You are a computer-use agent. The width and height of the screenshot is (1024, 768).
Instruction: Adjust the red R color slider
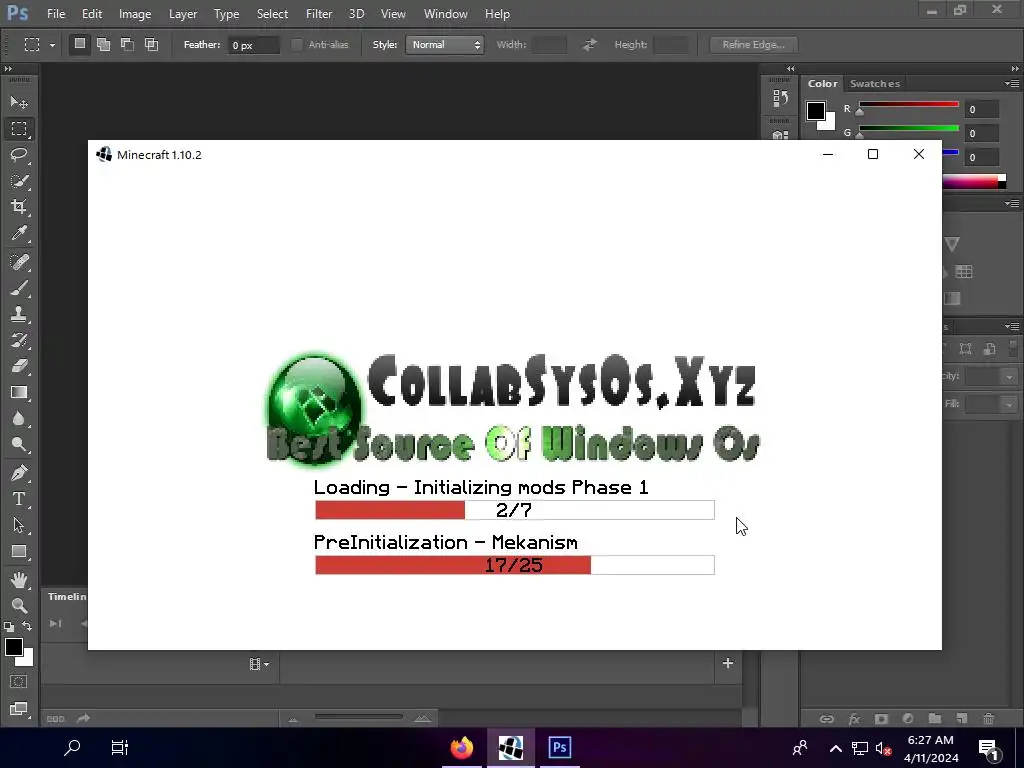coord(859,112)
